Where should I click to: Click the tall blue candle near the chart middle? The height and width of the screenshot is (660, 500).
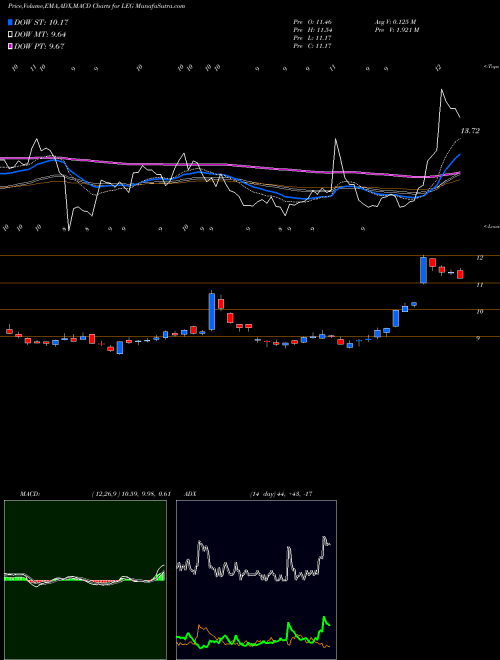click(x=212, y=311)
